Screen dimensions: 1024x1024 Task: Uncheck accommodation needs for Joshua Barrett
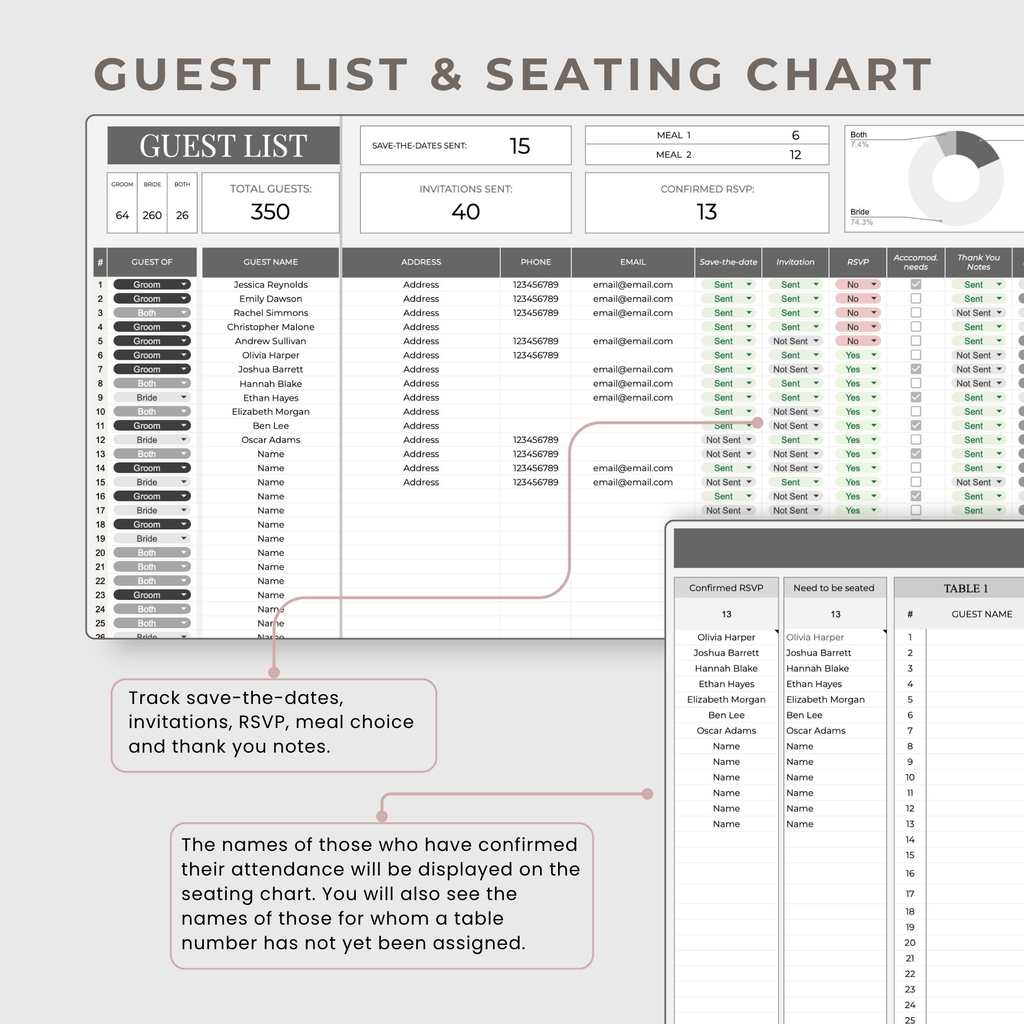click(x=916, y=369)
